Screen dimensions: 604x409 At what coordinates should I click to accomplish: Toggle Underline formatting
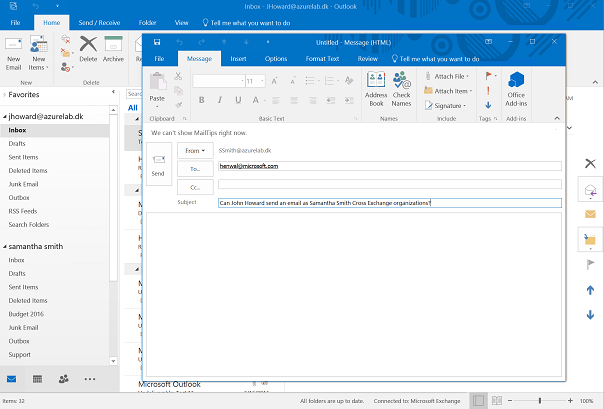point(238,100)
